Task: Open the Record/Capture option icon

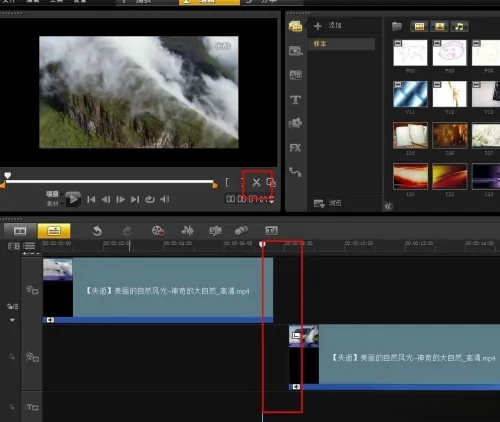Action: (158, 231)
